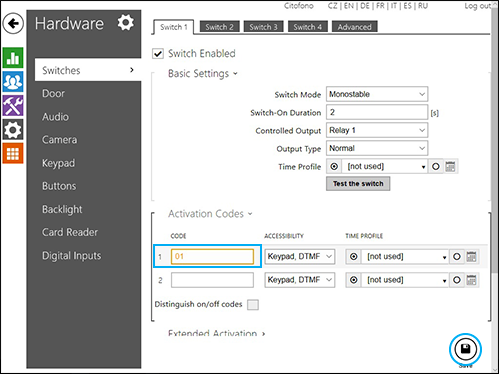This screenshot has height=374, width=499.
Task: Select left radio for Basic Settings time profile
Action: [334, 166]
